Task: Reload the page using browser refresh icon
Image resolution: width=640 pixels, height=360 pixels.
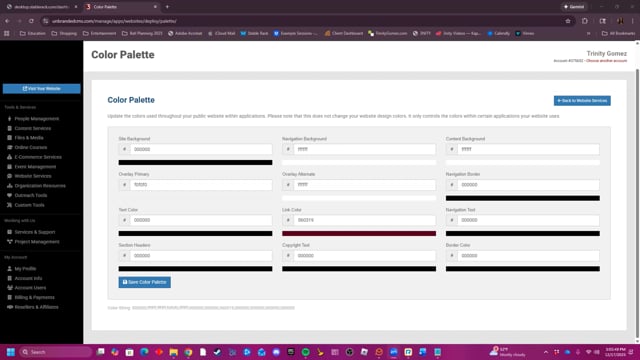Action: (x=31, y=21)
